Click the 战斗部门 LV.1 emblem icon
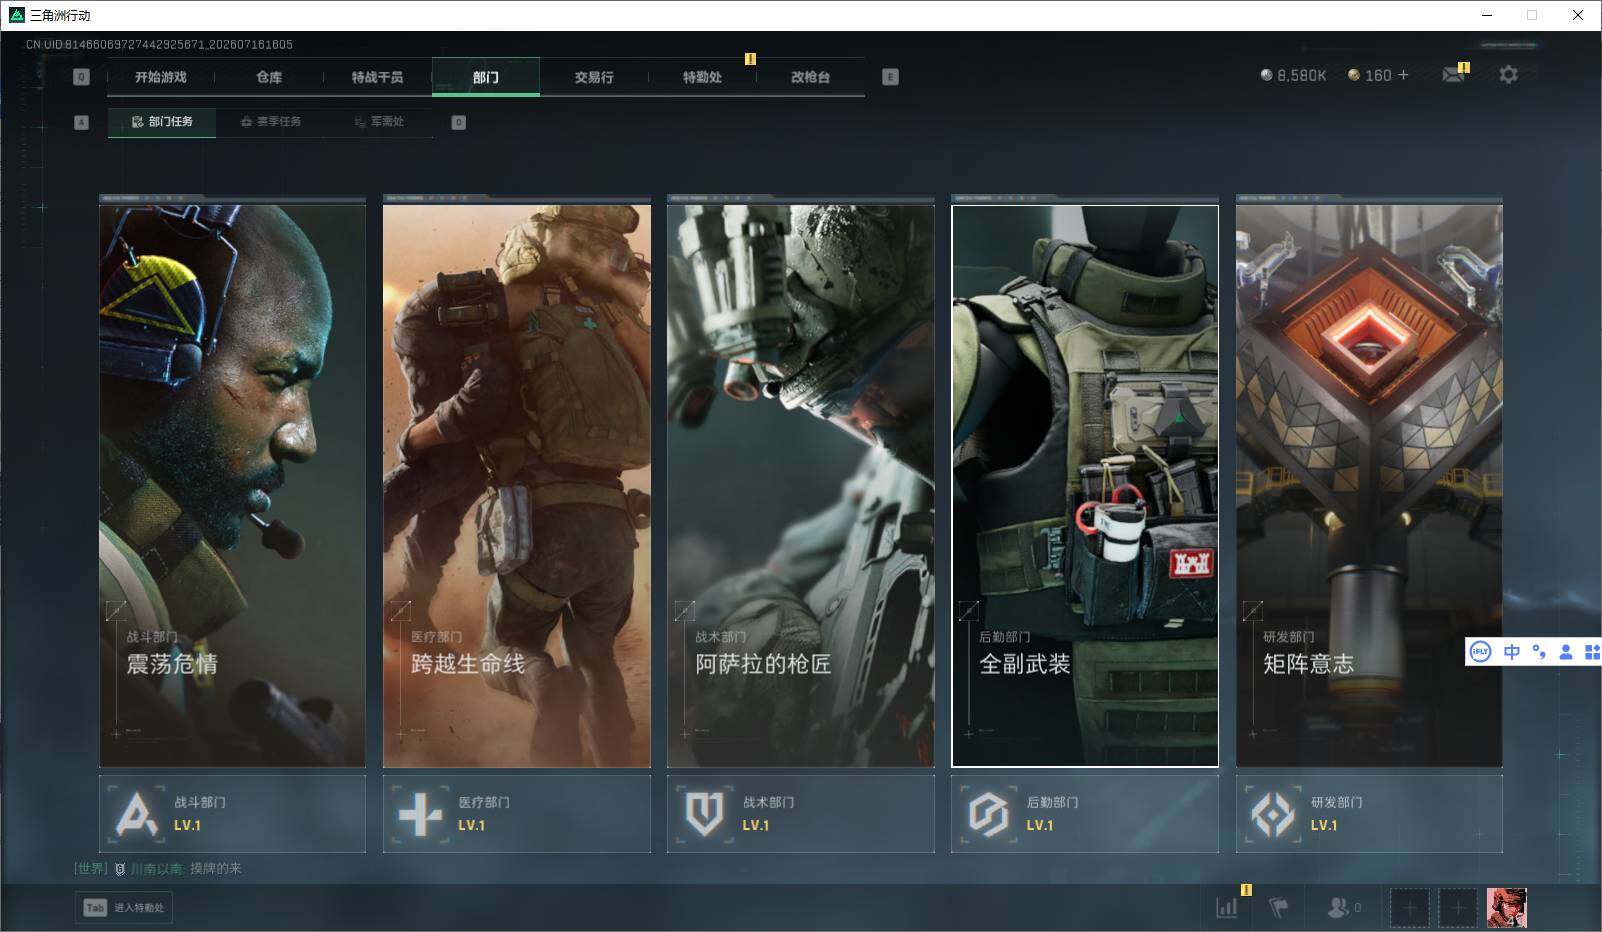The image size is (1602, 932). (137, 814)
